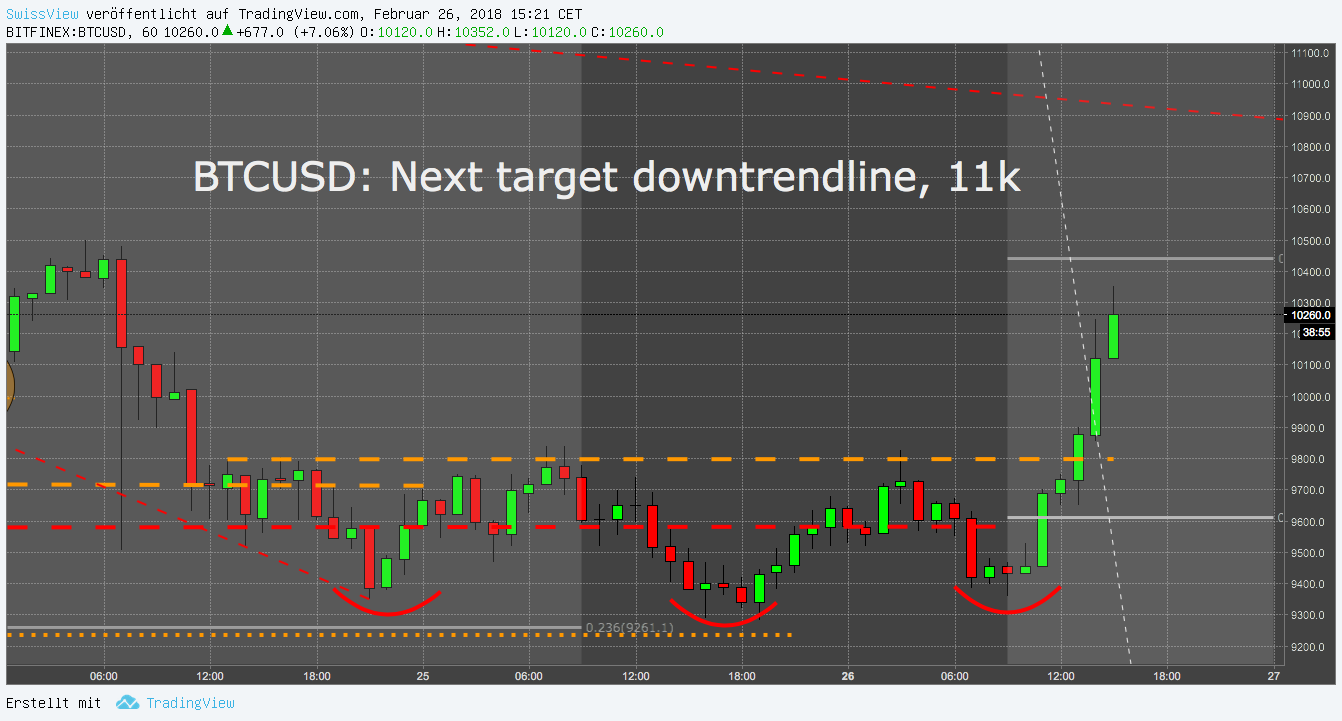This screenshot has height=721, width=1342.
Task: Click the TradingView link beside Erstellt mit
Action: (190, 703)
